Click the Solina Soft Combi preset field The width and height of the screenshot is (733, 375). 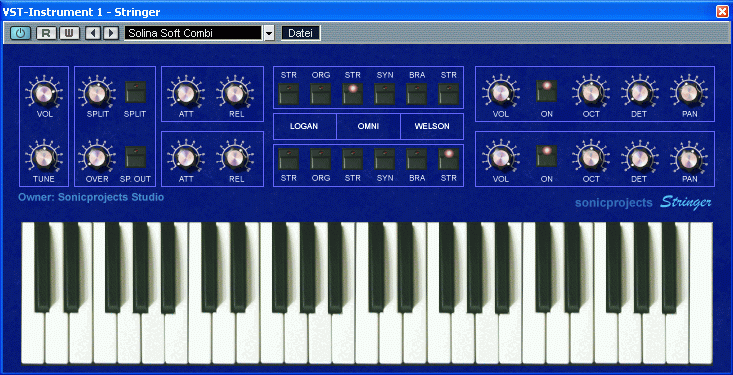click(193, 33)
